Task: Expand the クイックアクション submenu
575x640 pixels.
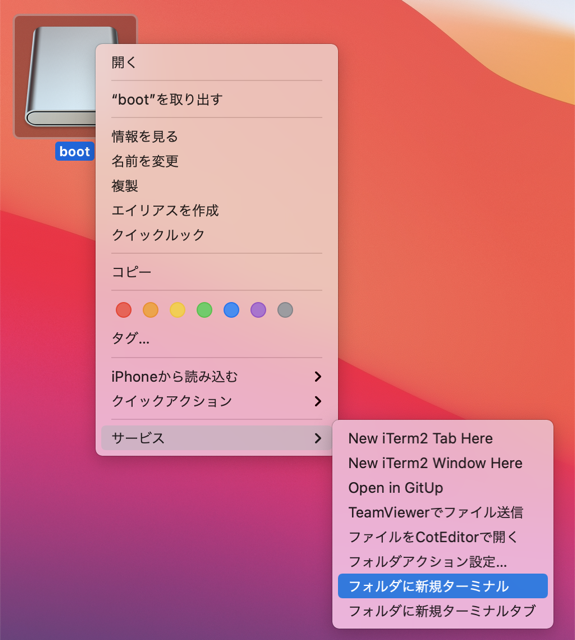Action: pos(217,401)
